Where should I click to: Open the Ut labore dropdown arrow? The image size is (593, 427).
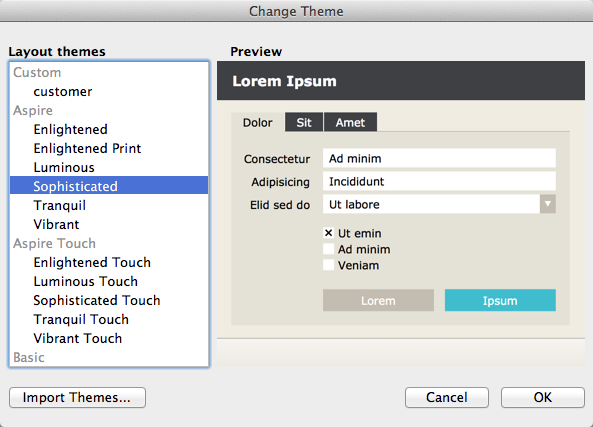pos(547,204)
